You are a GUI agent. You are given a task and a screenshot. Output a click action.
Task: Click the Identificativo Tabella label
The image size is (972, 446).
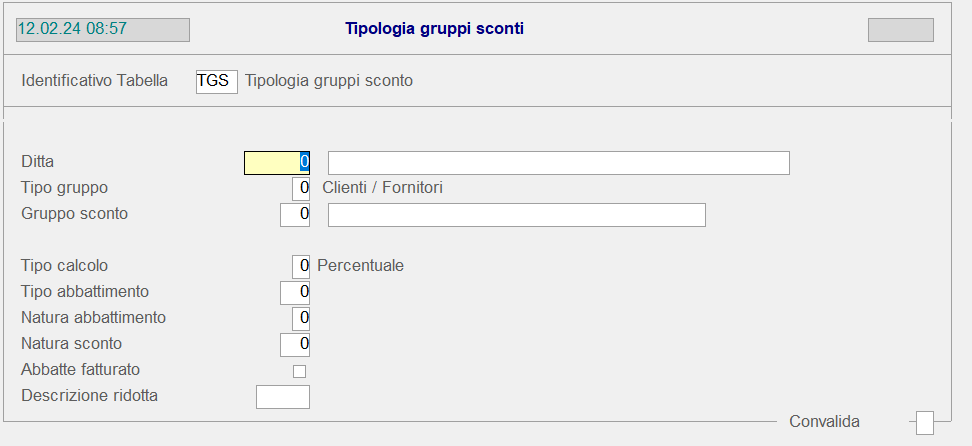point(95,81)
